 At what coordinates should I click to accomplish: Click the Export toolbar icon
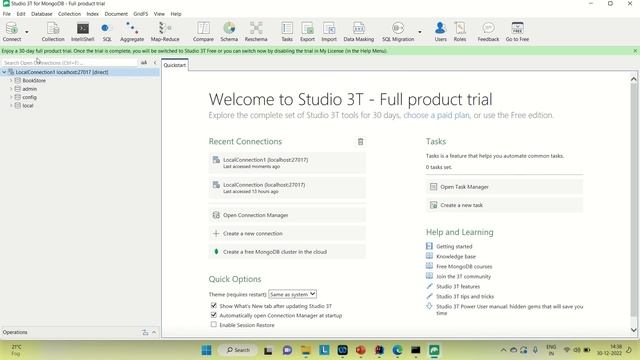coord(307,31)
